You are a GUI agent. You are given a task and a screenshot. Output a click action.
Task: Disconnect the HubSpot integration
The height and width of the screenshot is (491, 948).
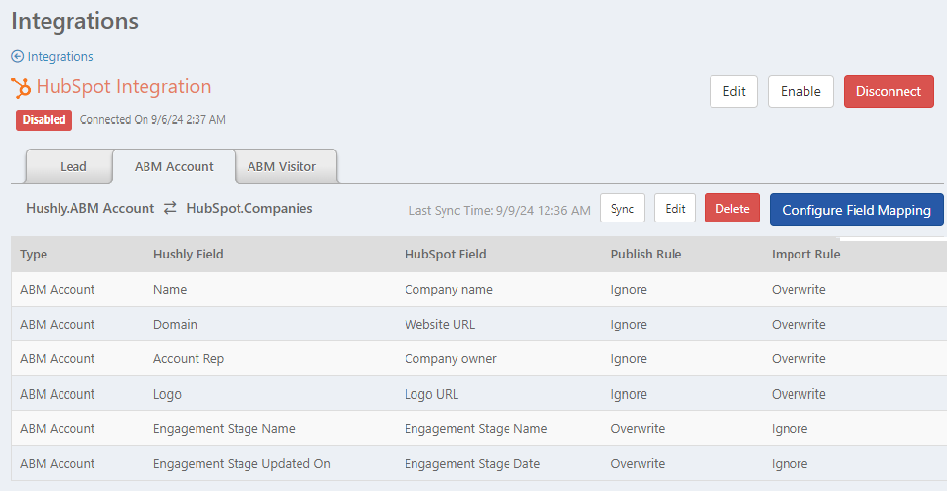click(889, 91)
